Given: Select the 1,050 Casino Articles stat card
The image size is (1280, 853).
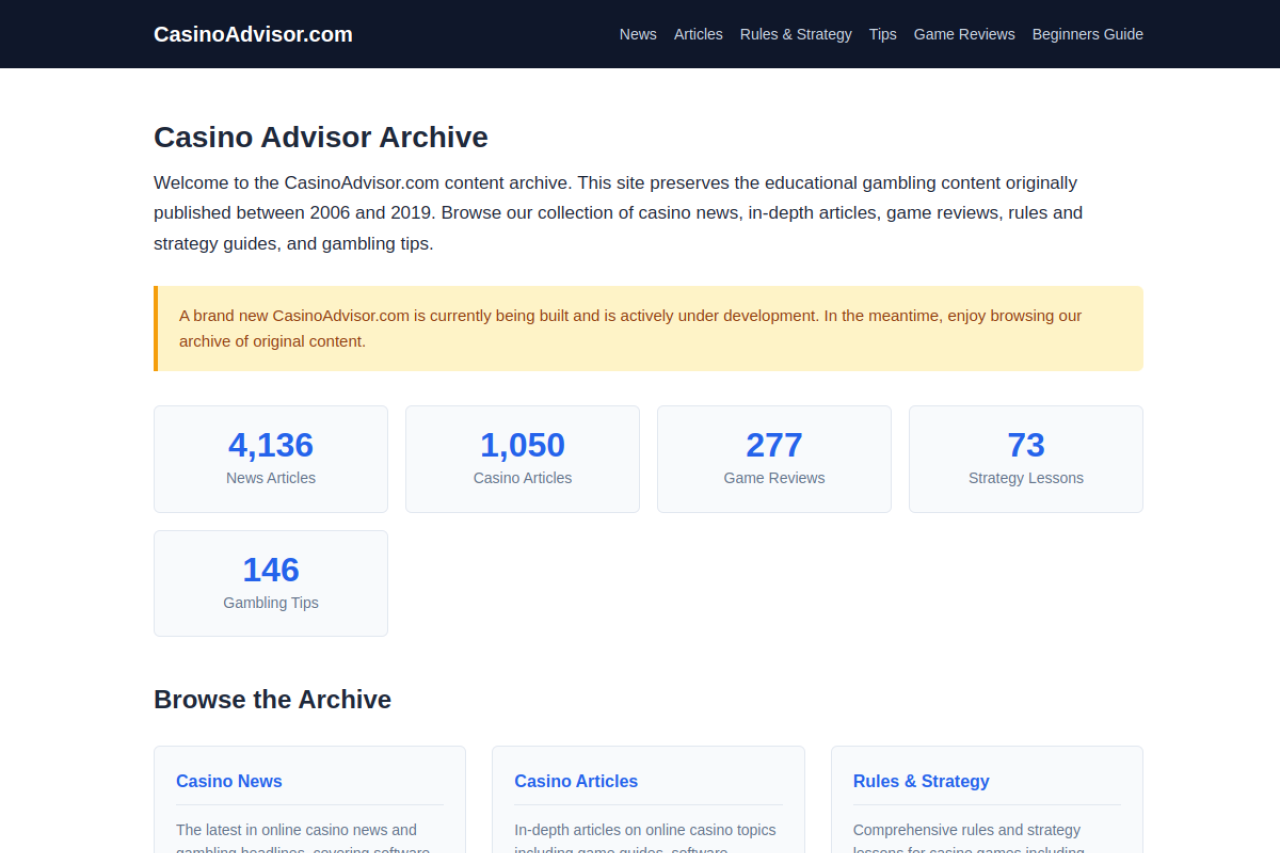Looking at the screenshot, I should pos(522,459).
